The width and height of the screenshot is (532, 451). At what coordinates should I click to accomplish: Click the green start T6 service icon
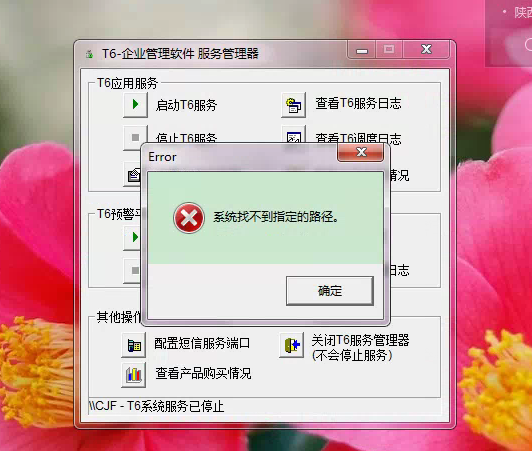pos(135,105)
